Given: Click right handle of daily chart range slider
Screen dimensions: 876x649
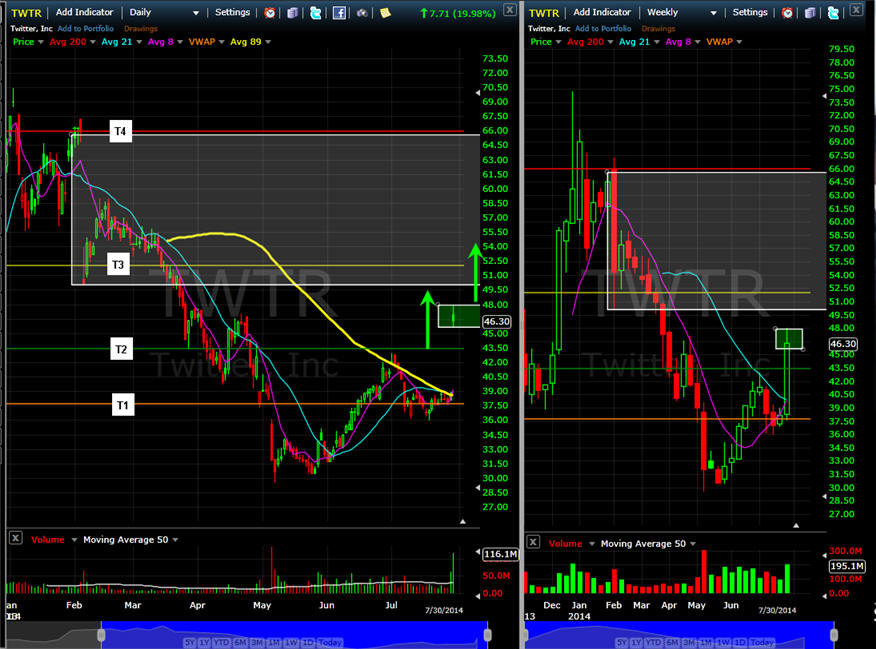Looking at the screenshot, I should pyautogui.click(x=487, y=634).
